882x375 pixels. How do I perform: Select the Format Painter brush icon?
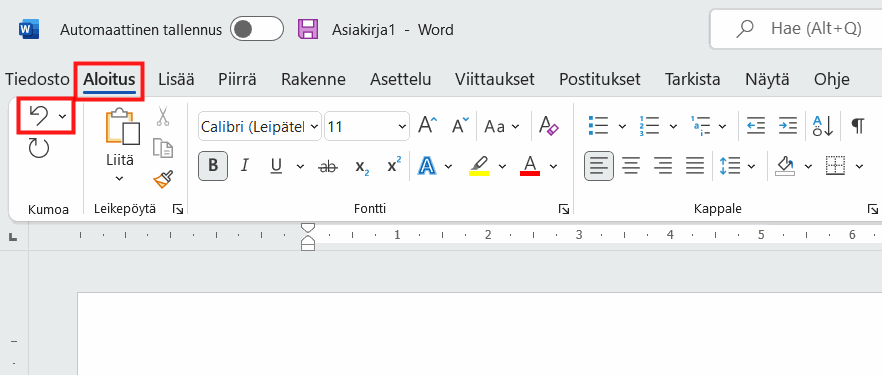(x=163, y=179)
